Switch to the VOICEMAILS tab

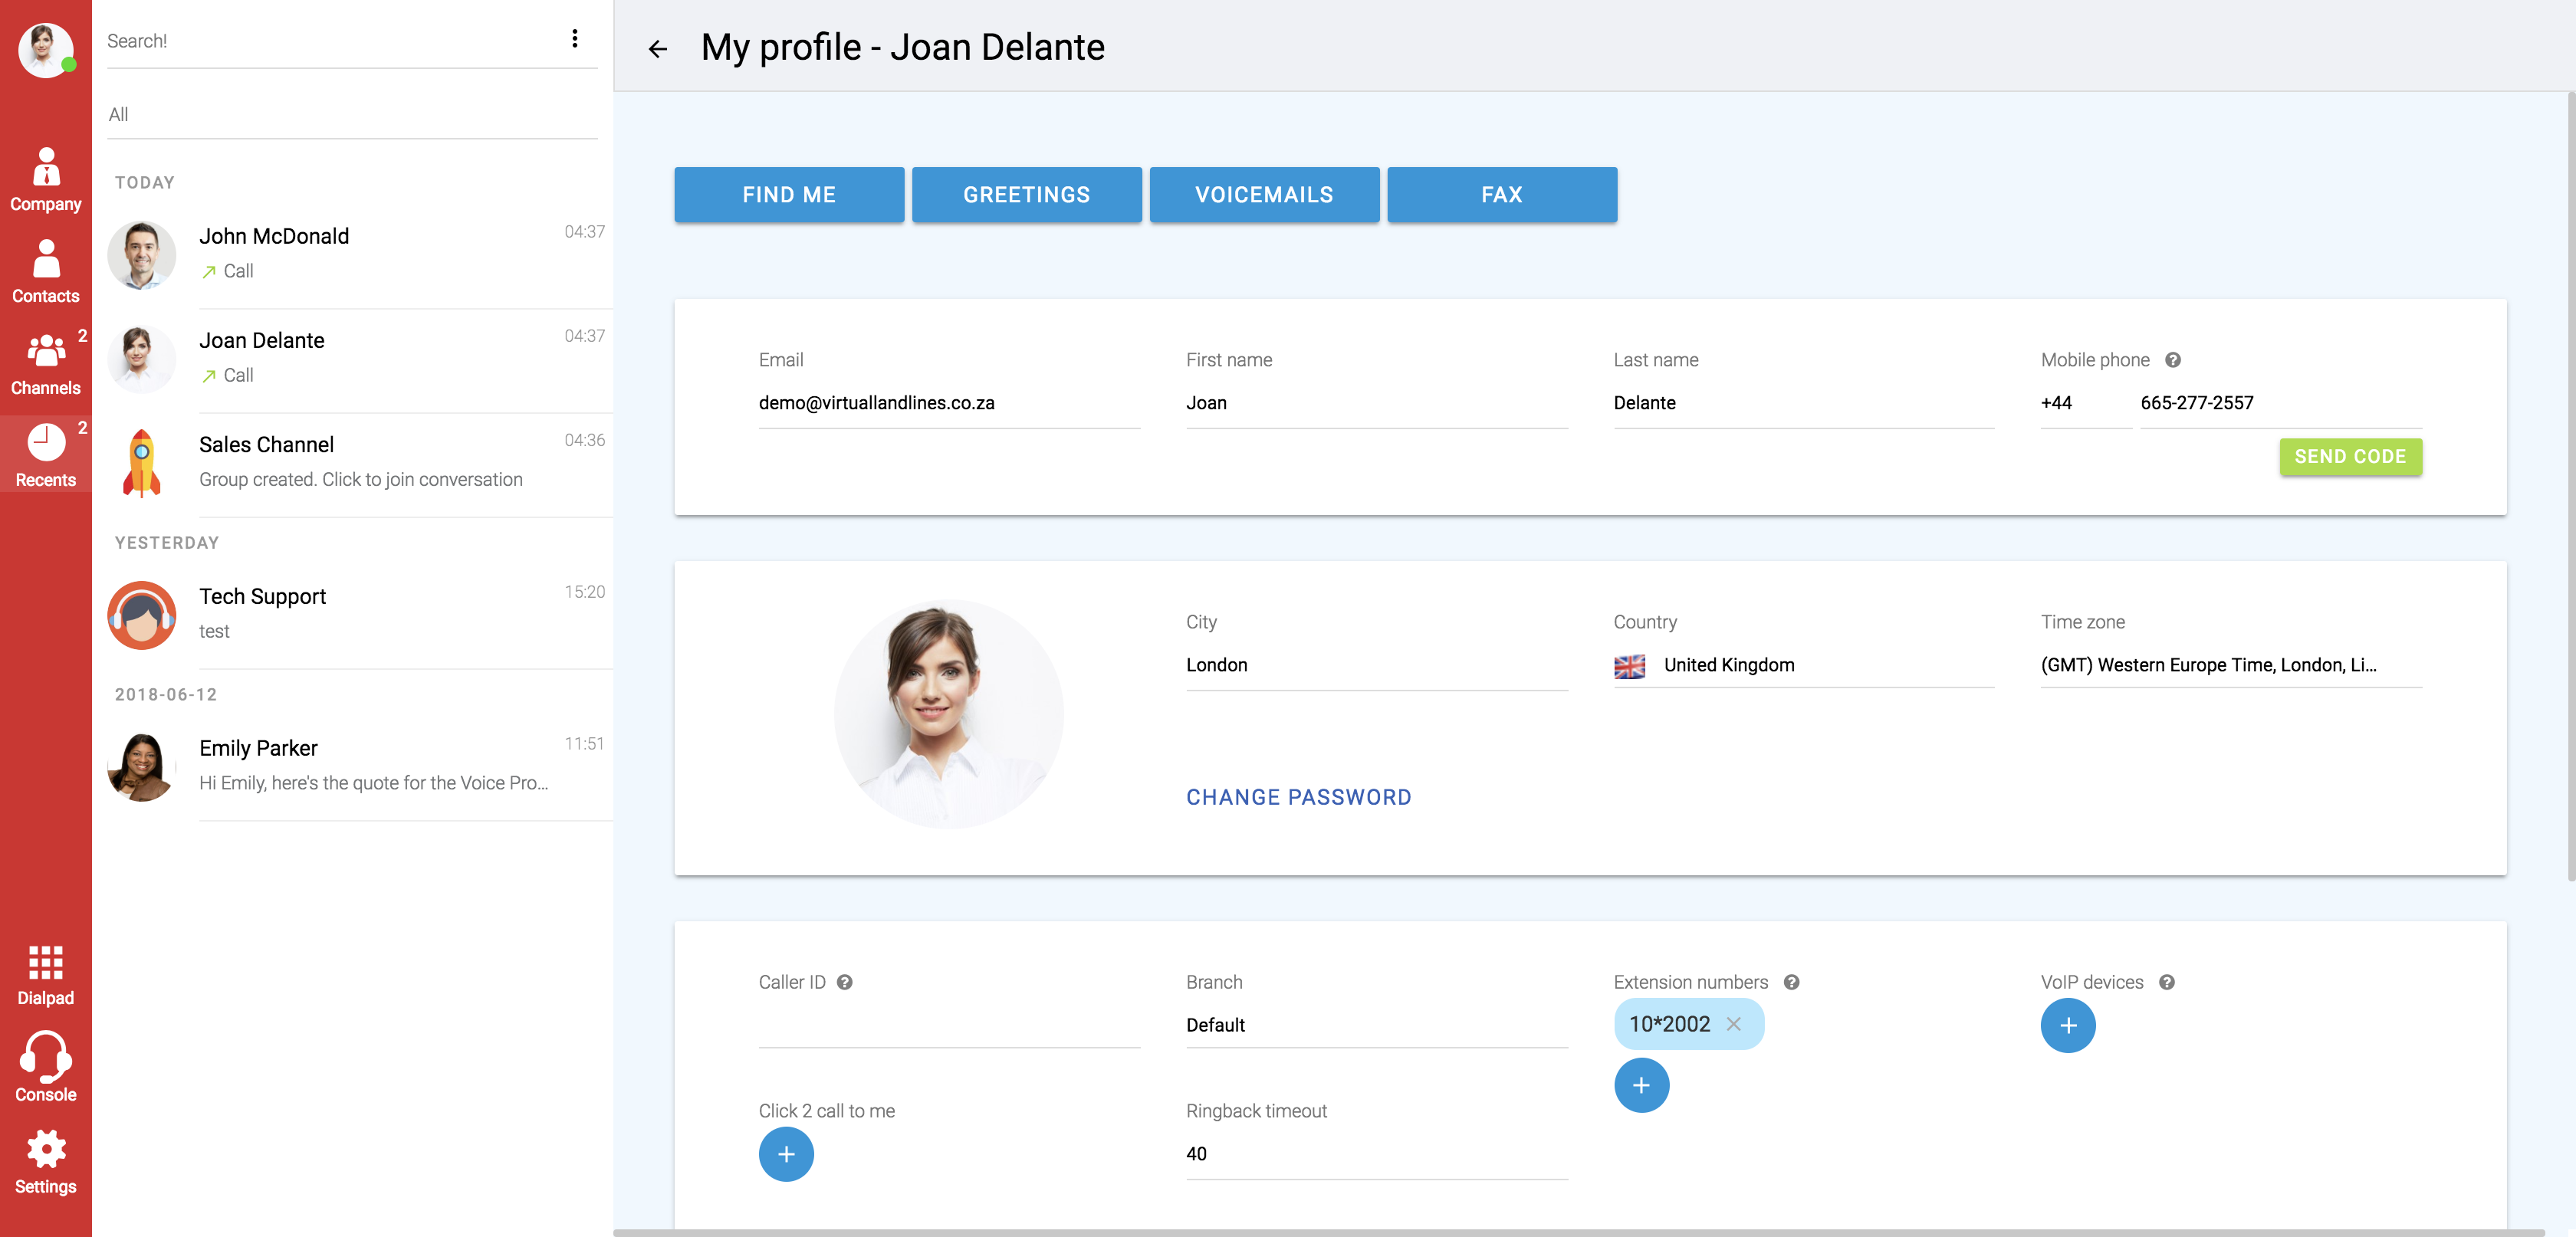[x=1263, y=195]
